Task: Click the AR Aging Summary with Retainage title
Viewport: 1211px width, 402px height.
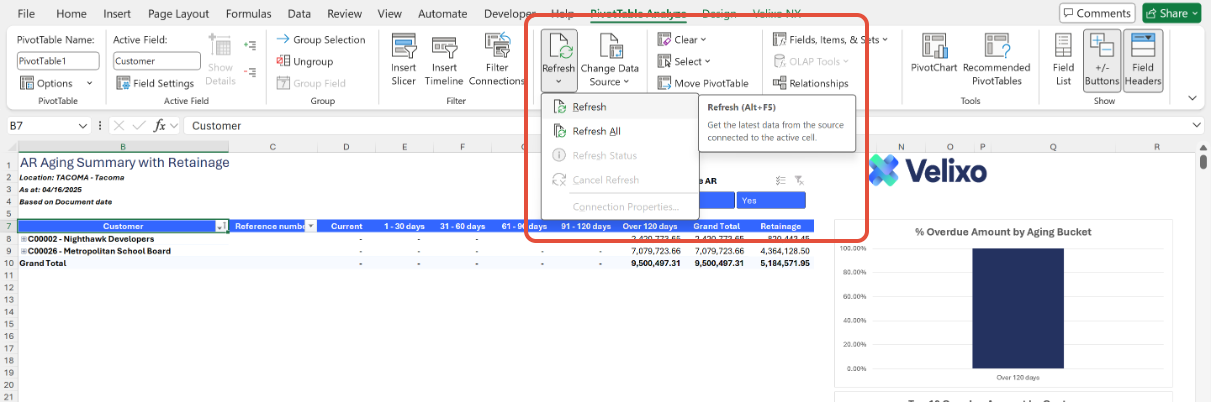Action: pos(124,162)
